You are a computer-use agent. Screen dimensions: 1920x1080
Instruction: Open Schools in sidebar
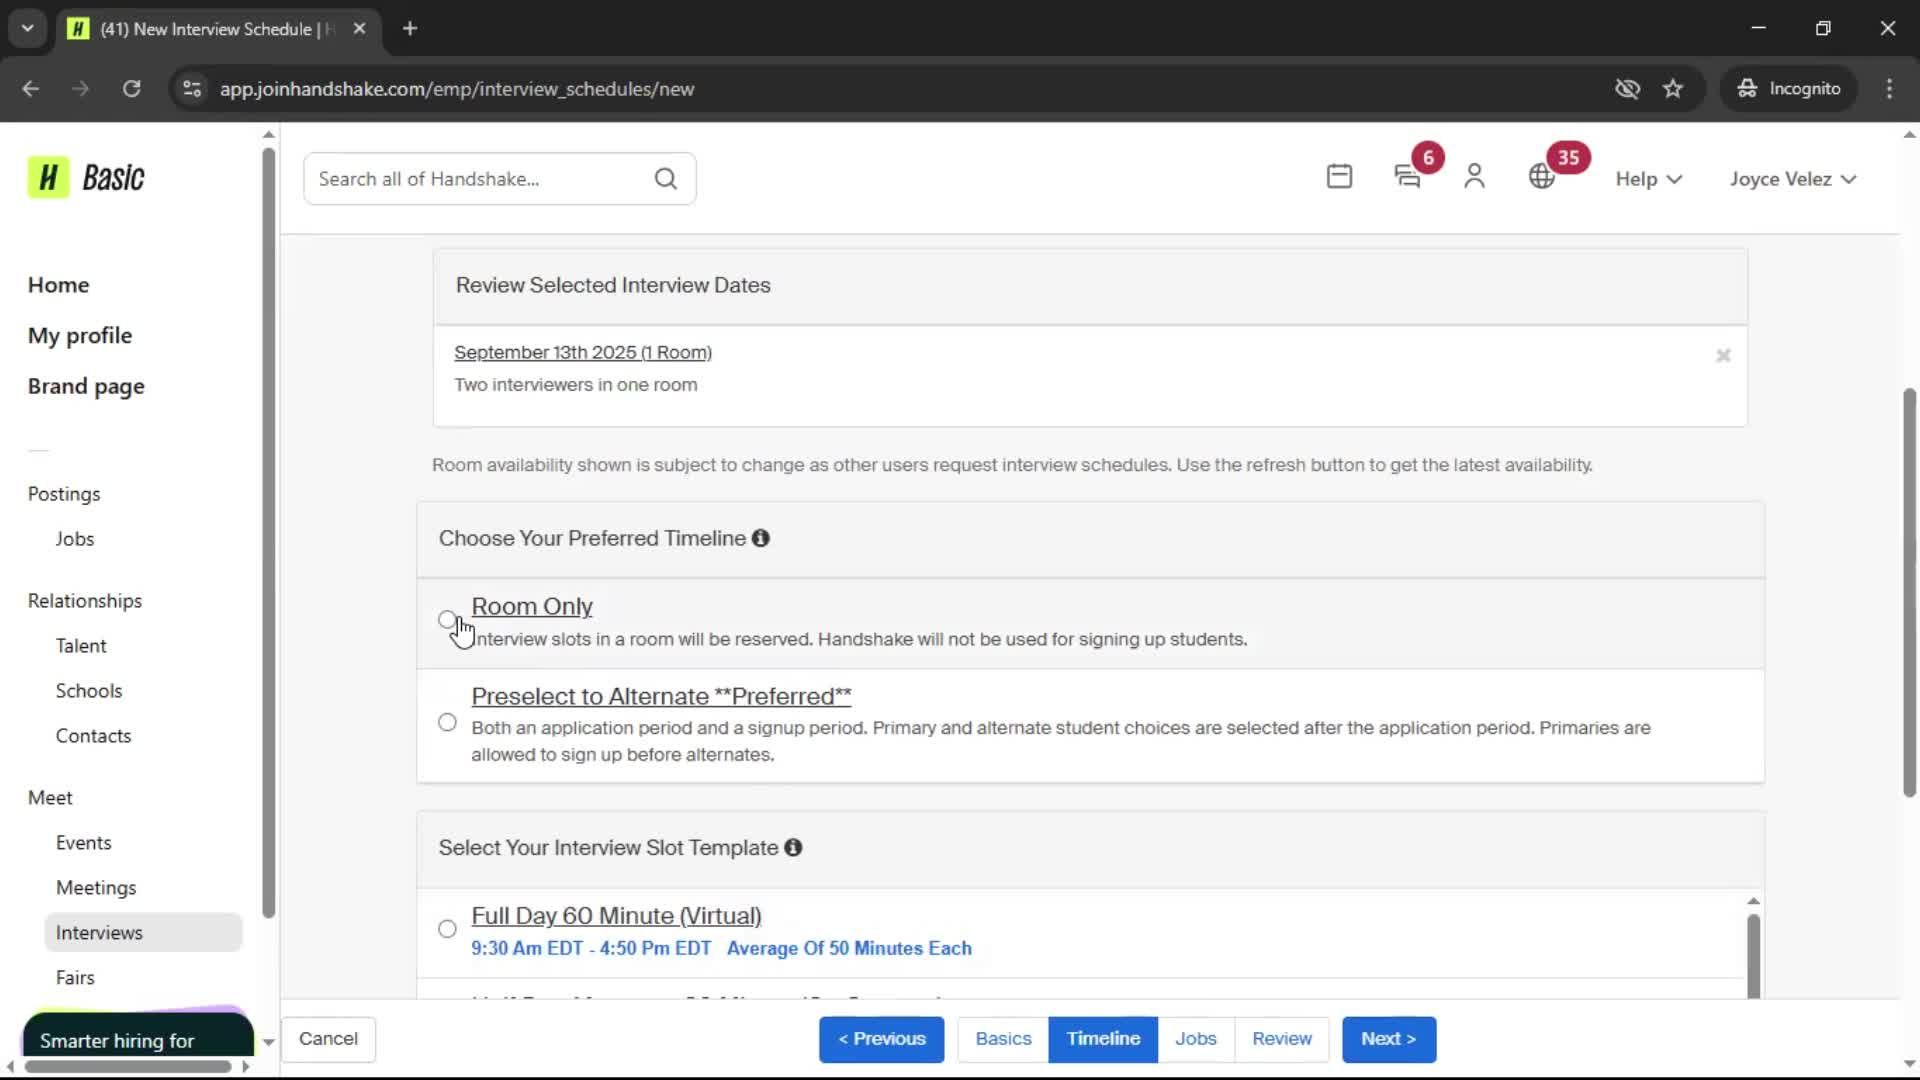pyautogui.click(x=89, y=691)
